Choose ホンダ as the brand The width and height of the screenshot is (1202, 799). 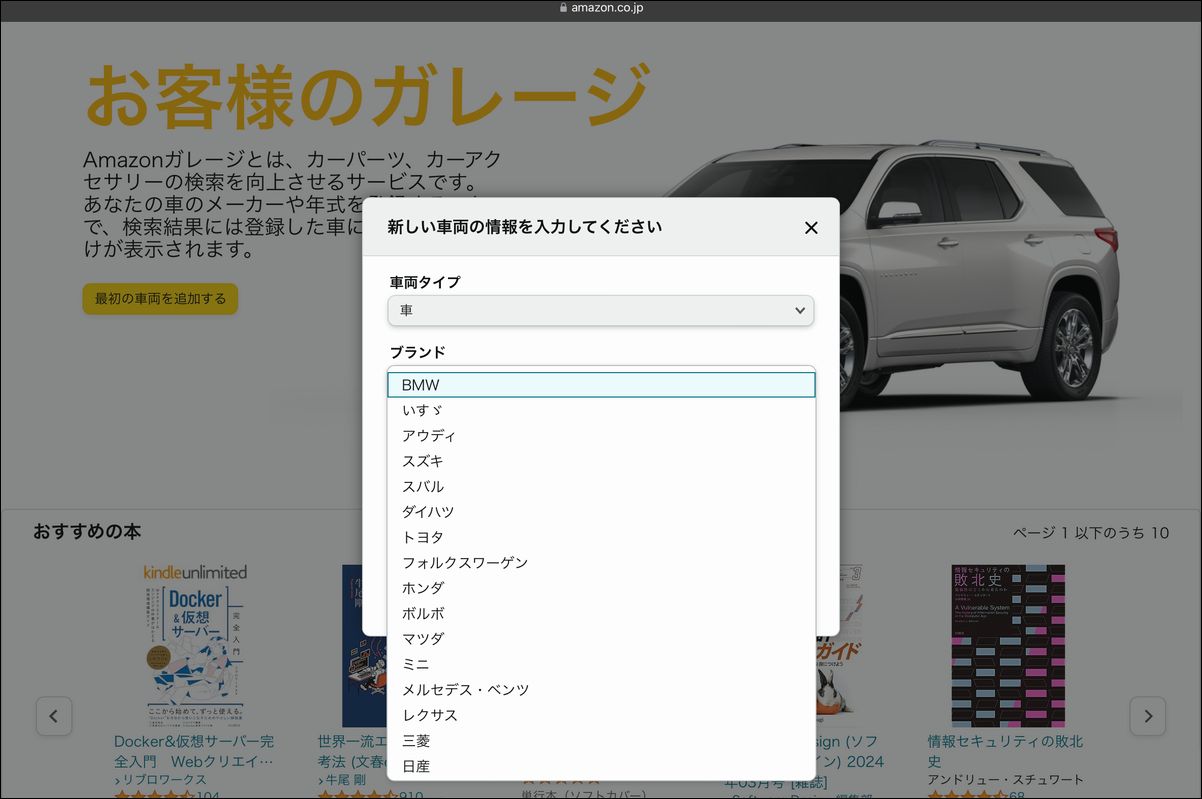601,588
